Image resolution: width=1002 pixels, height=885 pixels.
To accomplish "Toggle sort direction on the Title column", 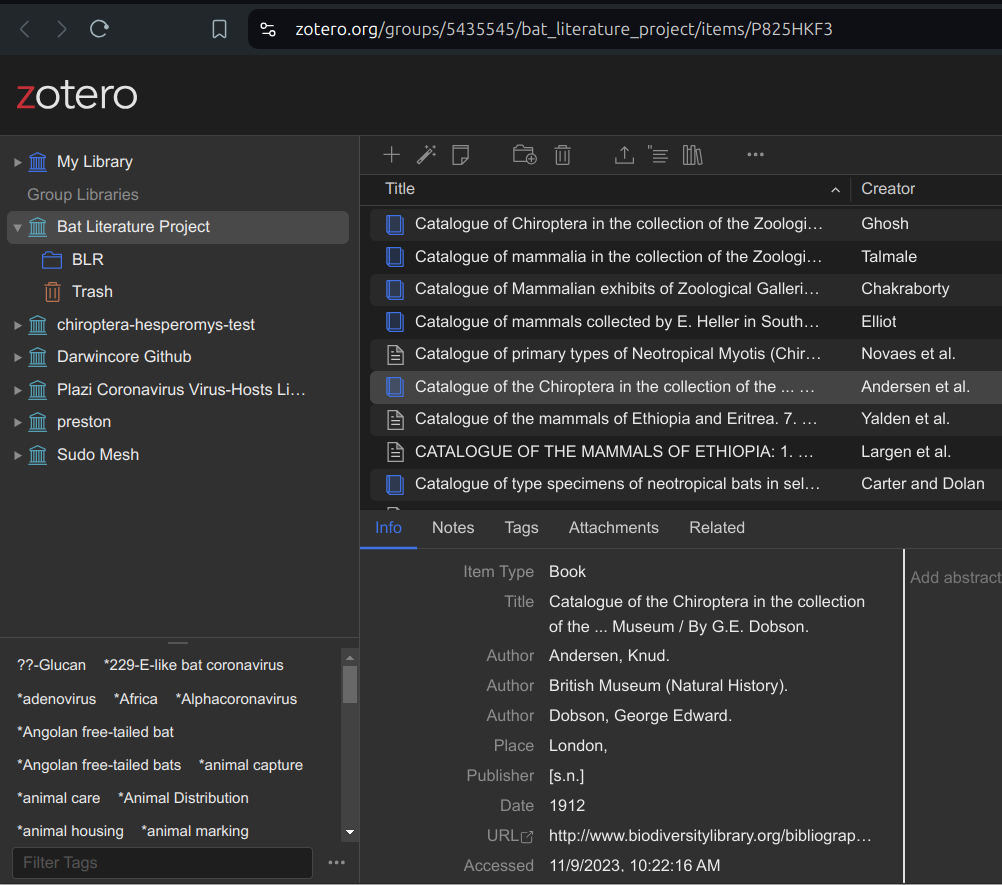I will click(835, 189).
